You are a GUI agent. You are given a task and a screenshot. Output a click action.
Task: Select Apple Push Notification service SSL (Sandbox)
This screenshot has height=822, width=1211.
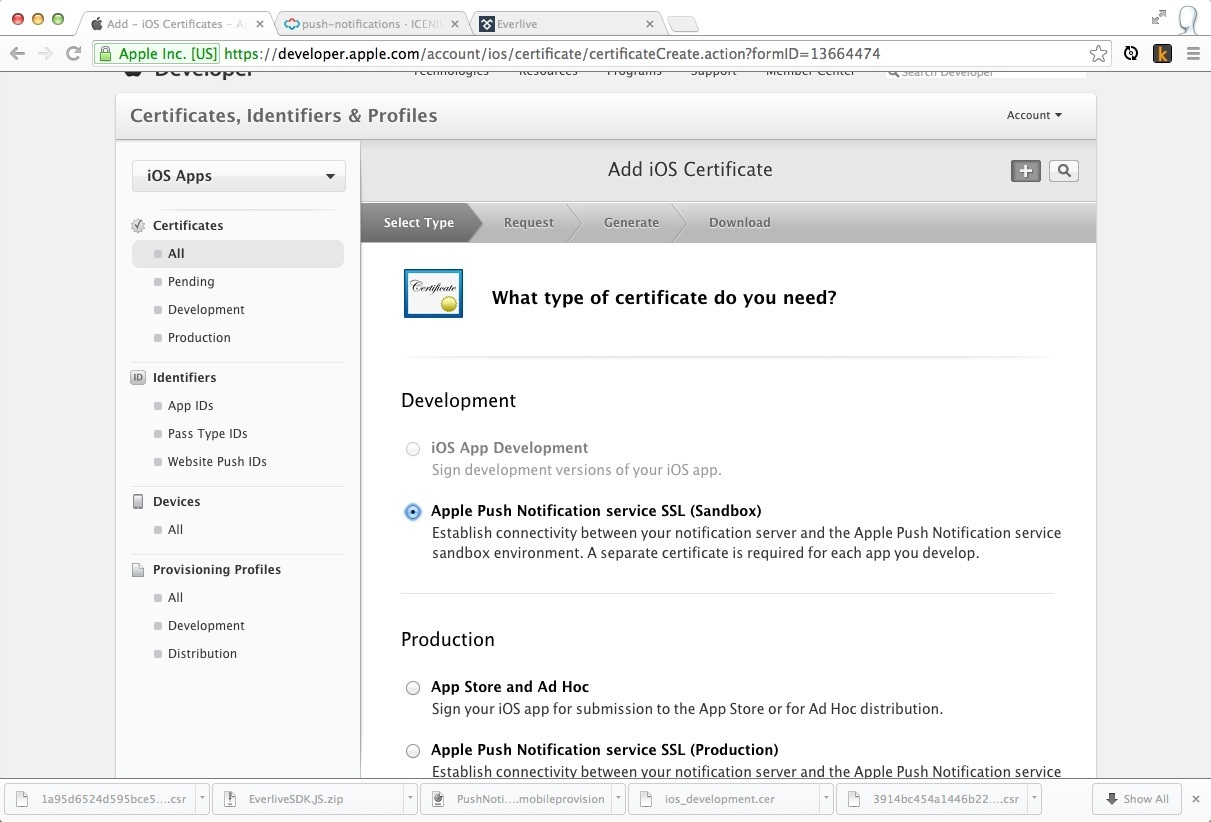point(413,512)
